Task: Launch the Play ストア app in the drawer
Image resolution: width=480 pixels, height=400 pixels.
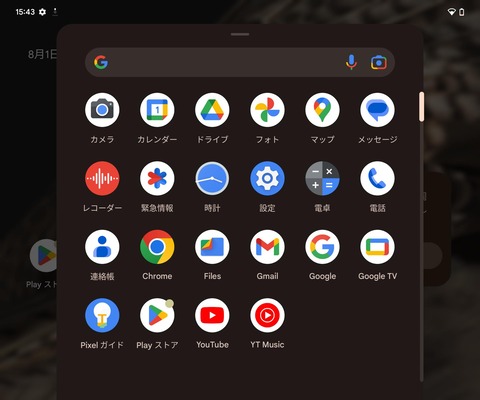Action: pyautogui.click(x=157, y=315)
